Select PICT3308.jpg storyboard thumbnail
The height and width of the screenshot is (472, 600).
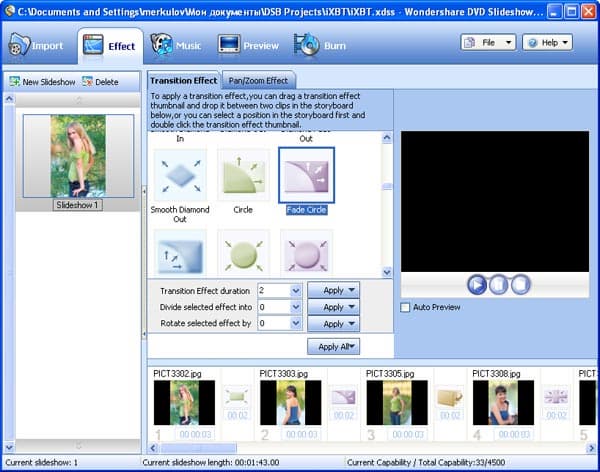[503, 403]
